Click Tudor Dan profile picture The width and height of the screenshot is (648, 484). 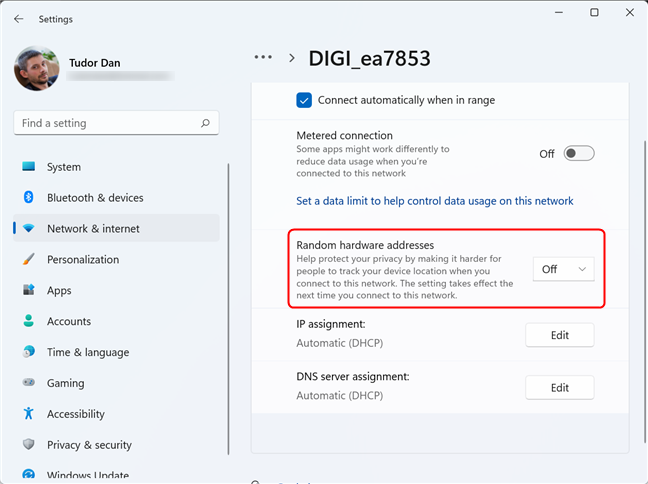coord(37,68)
